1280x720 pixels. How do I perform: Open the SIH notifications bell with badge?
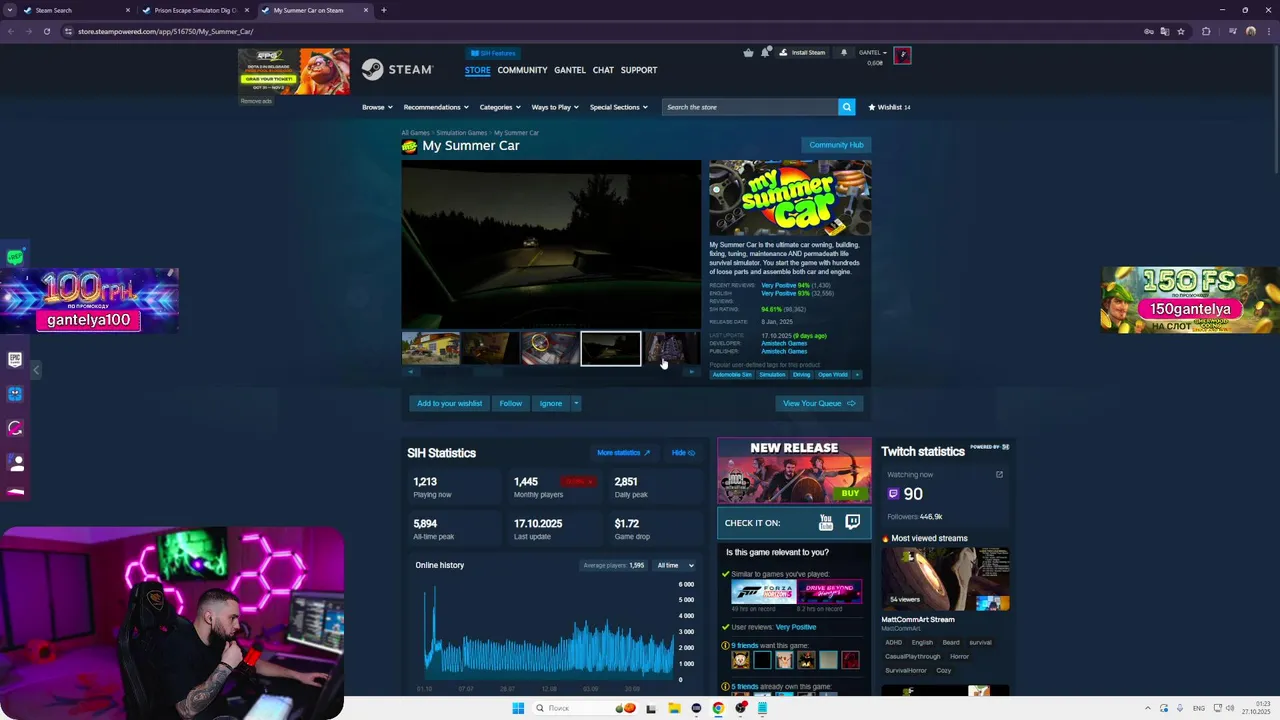click(765, 52)
